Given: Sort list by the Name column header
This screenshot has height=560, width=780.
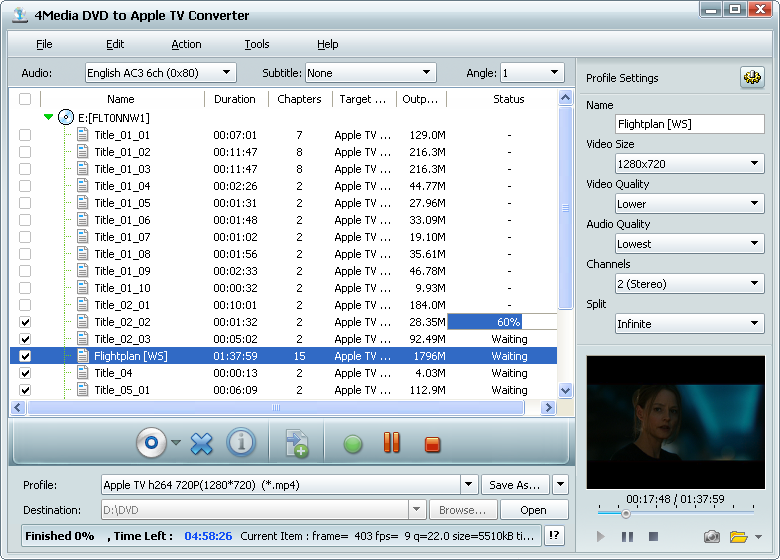Looking at the screenshot, I should [121, 99].
